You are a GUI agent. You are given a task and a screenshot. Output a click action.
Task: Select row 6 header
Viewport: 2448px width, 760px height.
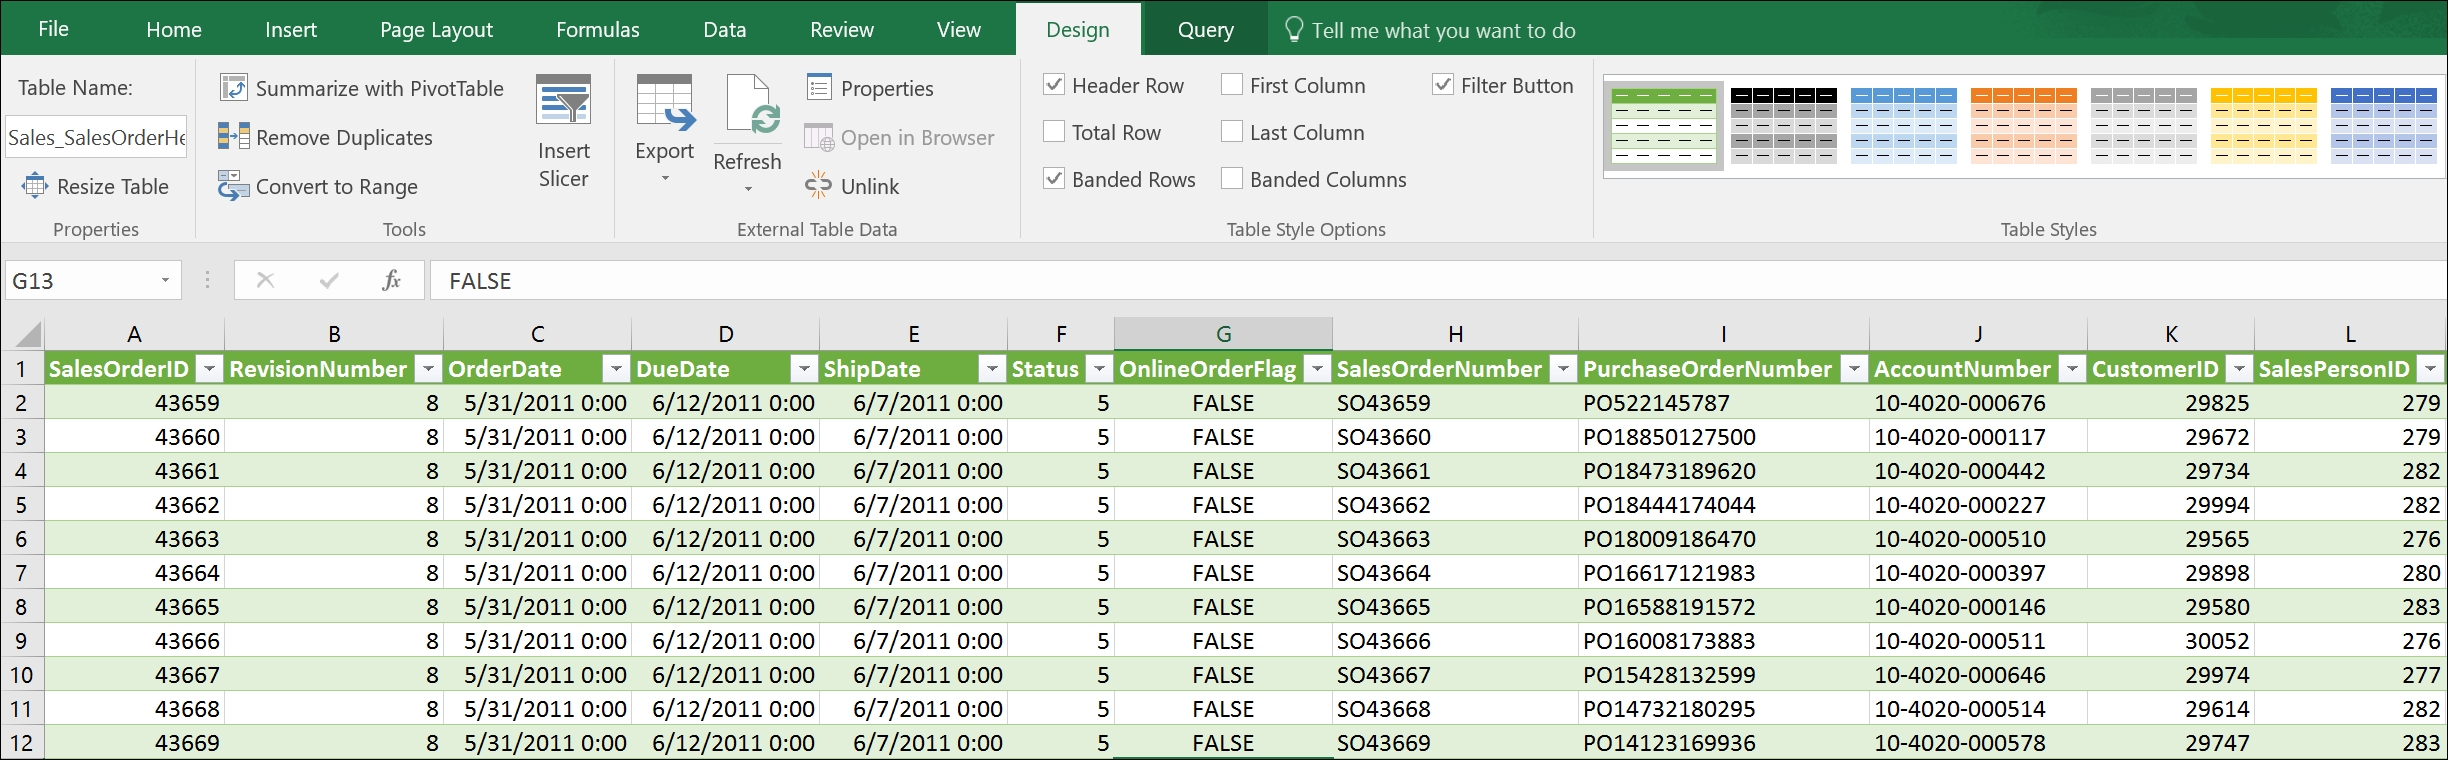(x=21, y=539)
